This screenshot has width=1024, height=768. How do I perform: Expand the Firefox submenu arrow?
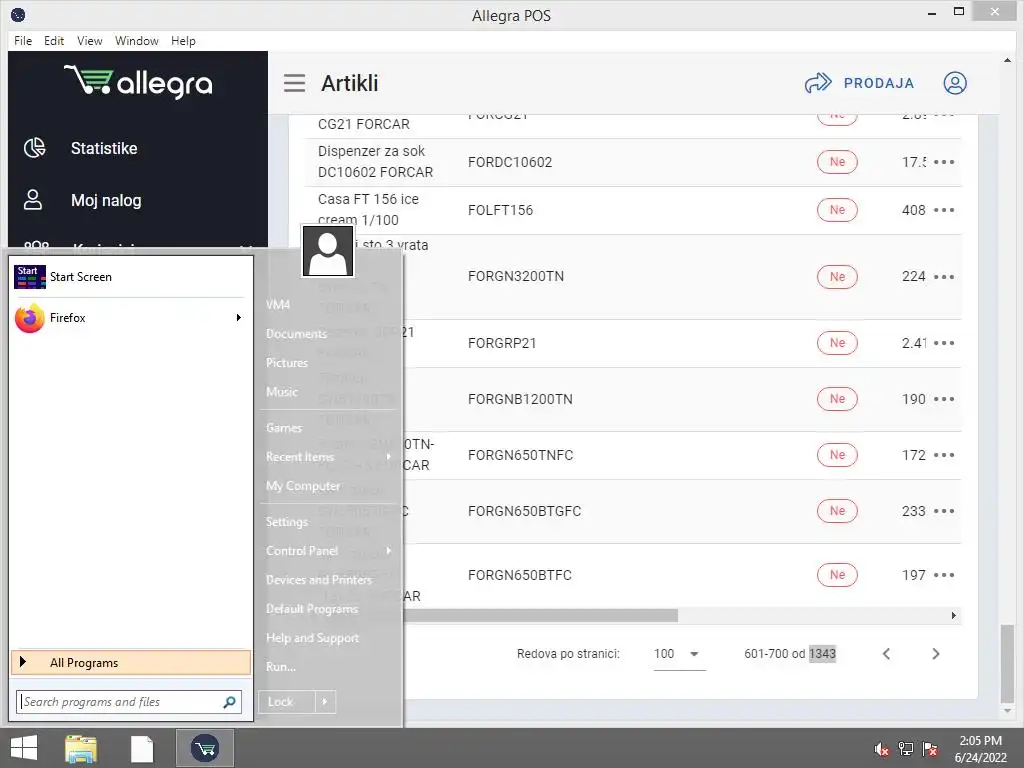[x=239, y=318]
